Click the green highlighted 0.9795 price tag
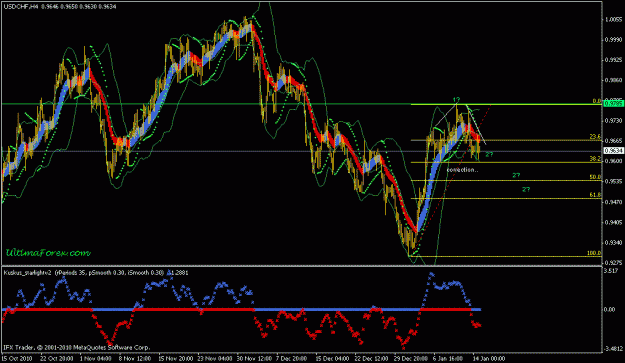 tap(614, 104)
